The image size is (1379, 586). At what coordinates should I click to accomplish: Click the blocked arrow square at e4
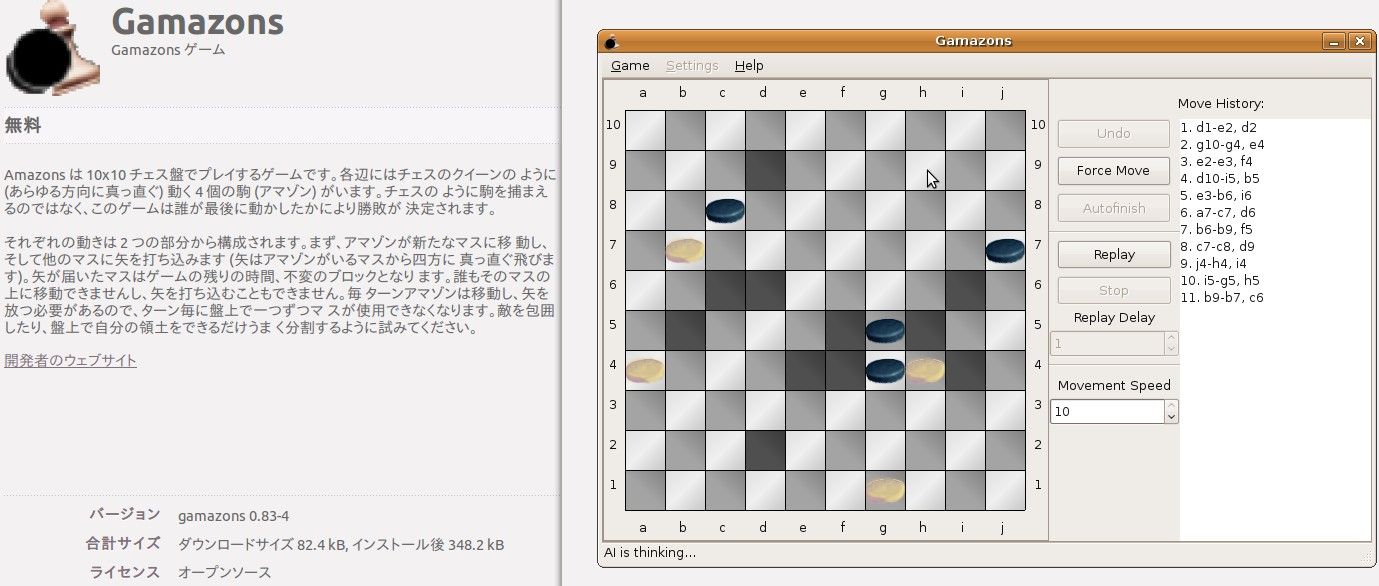click(x=805, y=370)
